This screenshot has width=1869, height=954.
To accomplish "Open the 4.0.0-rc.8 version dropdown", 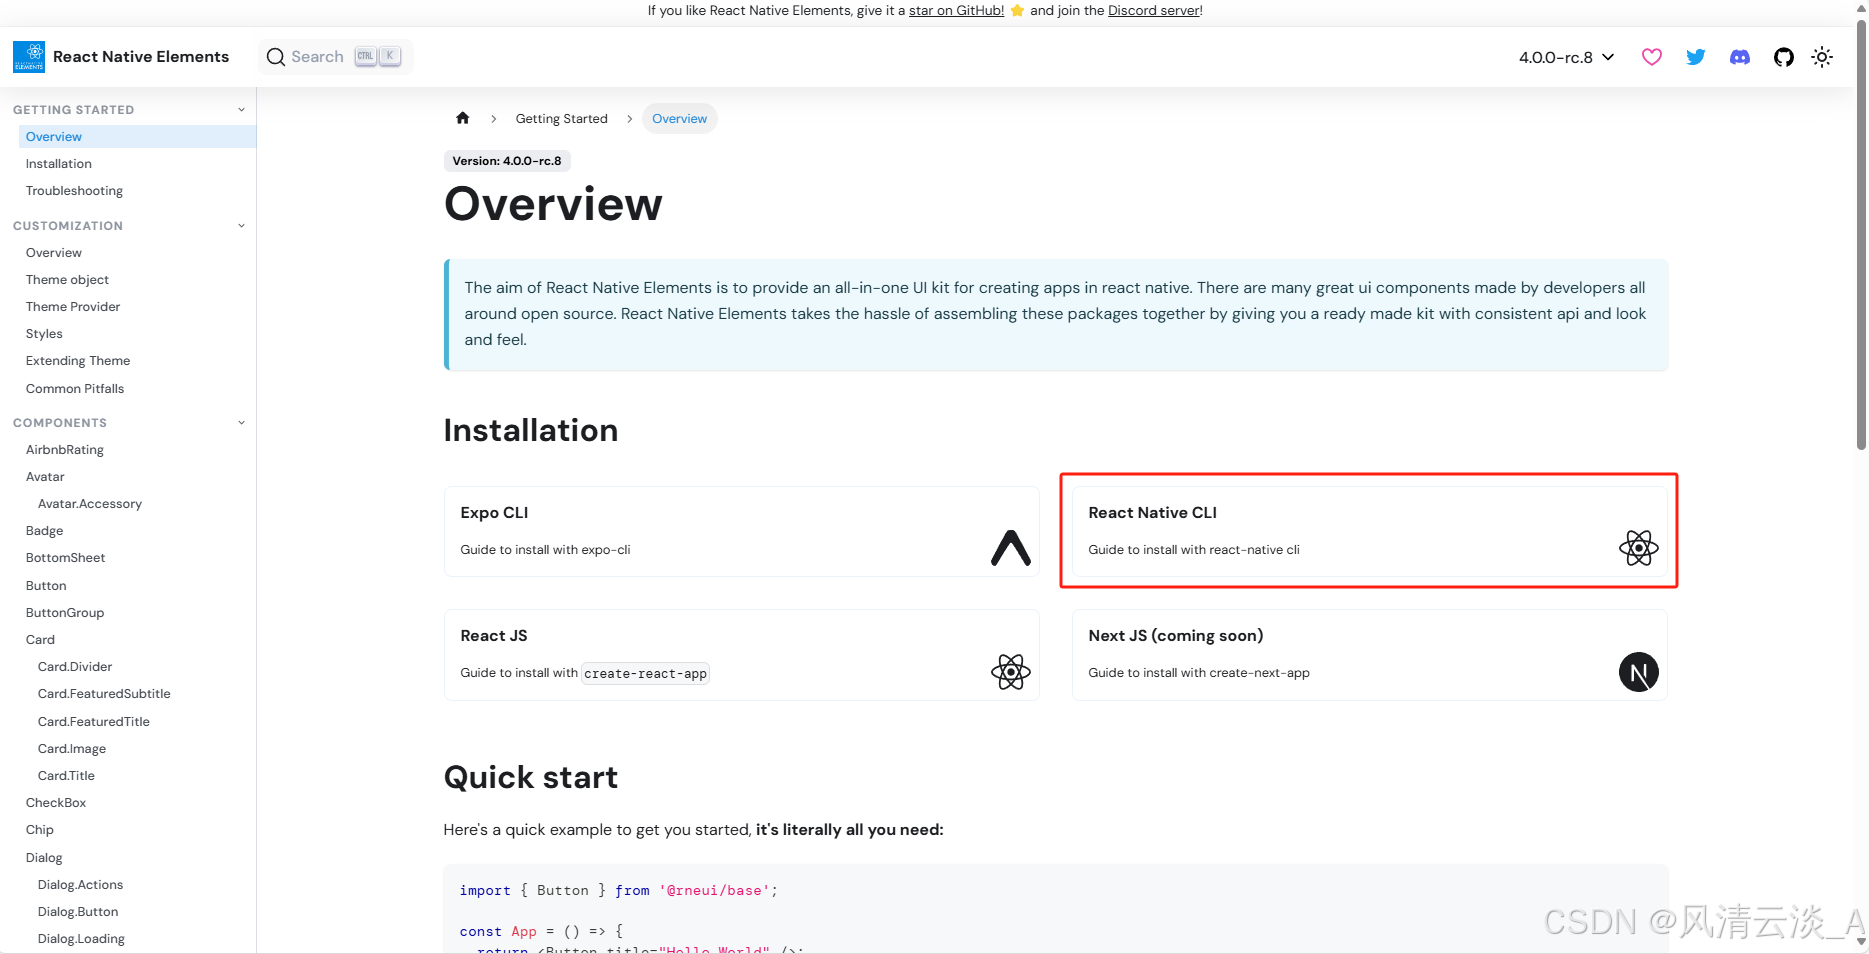I will coord(1566,57).
